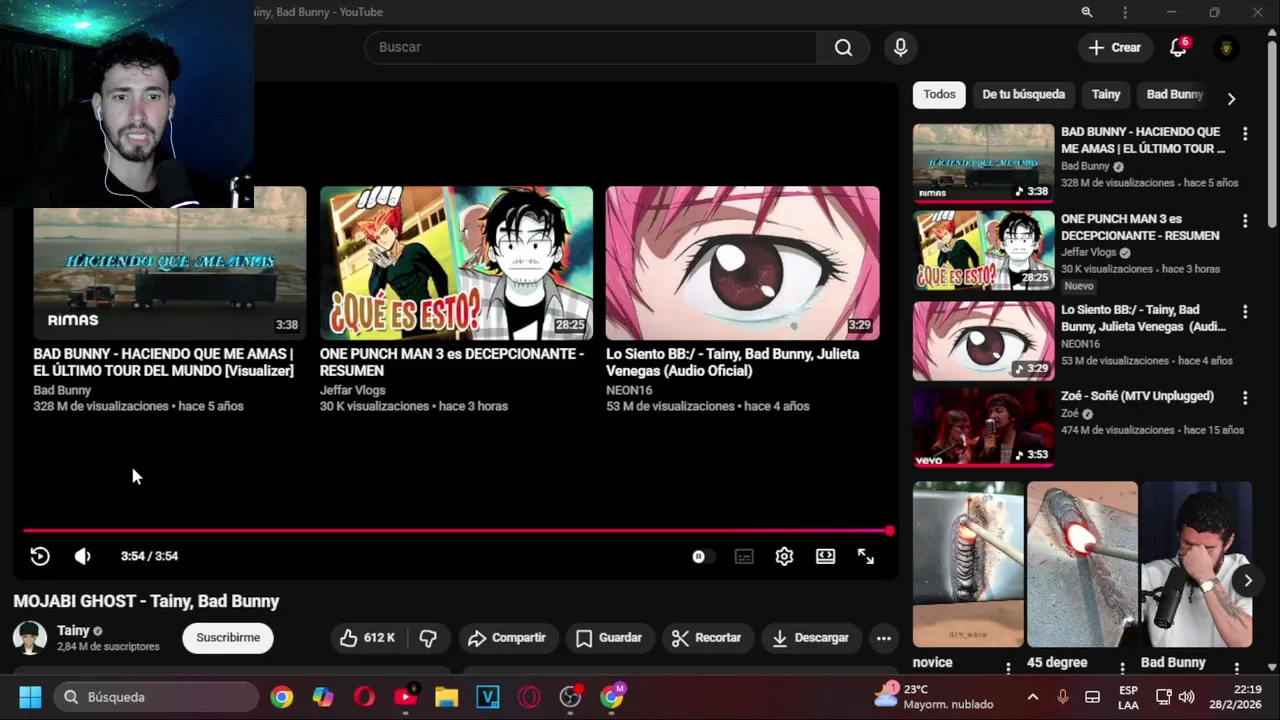Open the novice welding short
The image size is (1280, 720).
968,564
